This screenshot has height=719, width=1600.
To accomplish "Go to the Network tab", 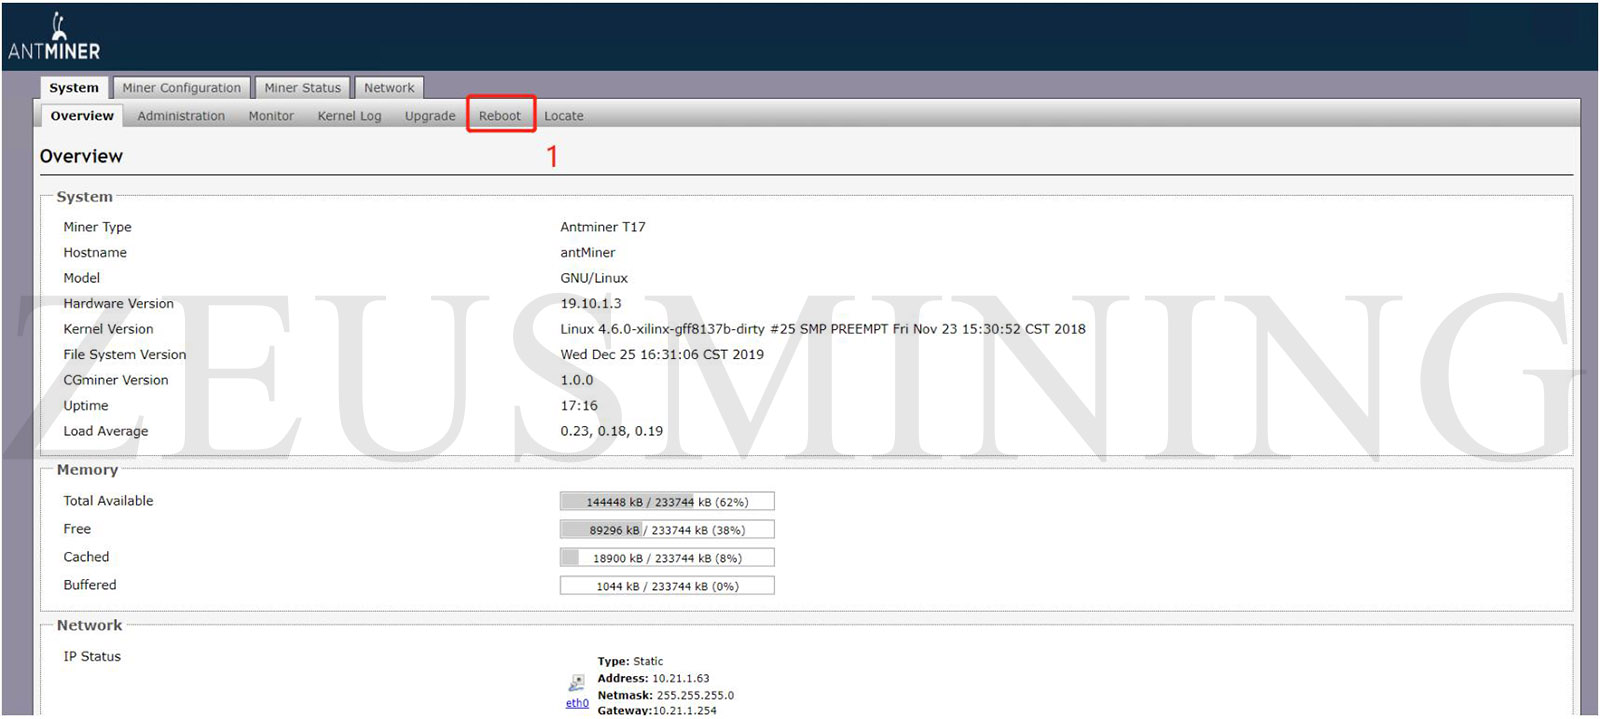I will click(x=389, y=88).
